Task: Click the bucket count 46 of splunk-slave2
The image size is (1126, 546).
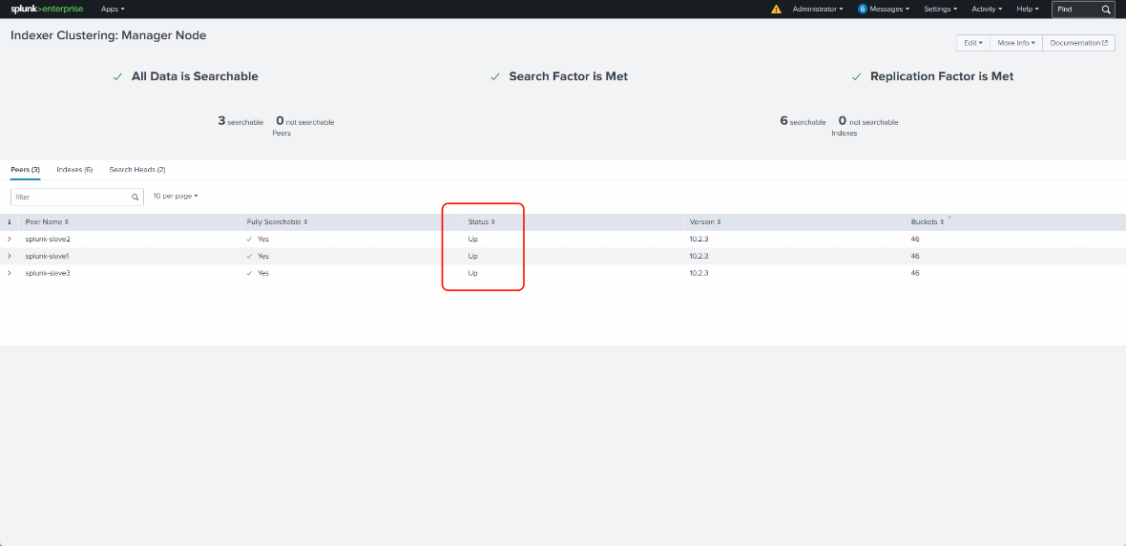Action: pos(916,239)
